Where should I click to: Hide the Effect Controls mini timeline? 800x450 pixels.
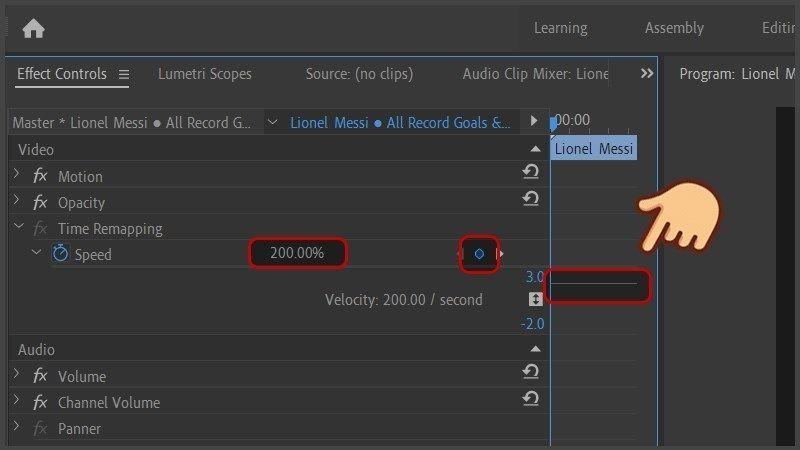click(534, 121)
